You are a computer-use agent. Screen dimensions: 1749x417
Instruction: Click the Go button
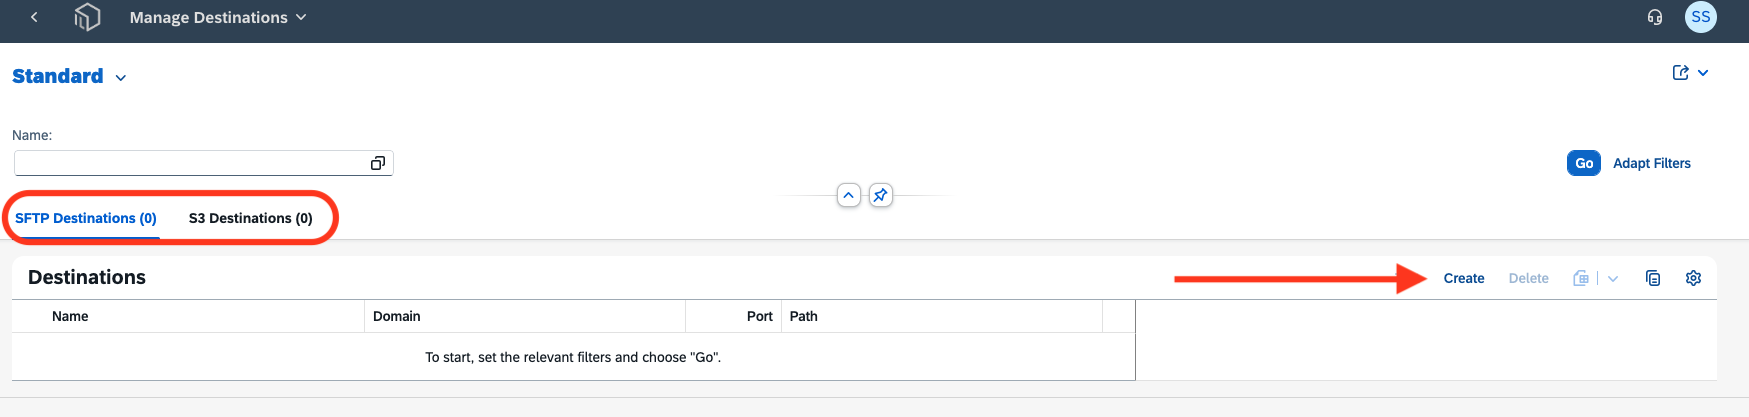pos(1584,163)
